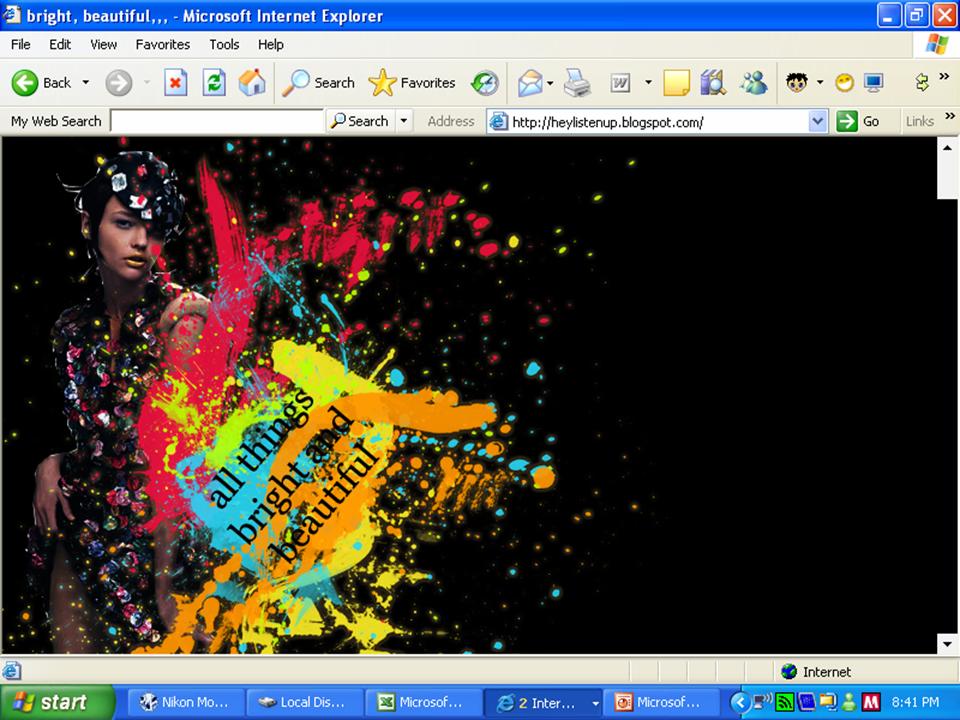Switch to Microsoft PowerPoint taskbar button

(661, 703)
